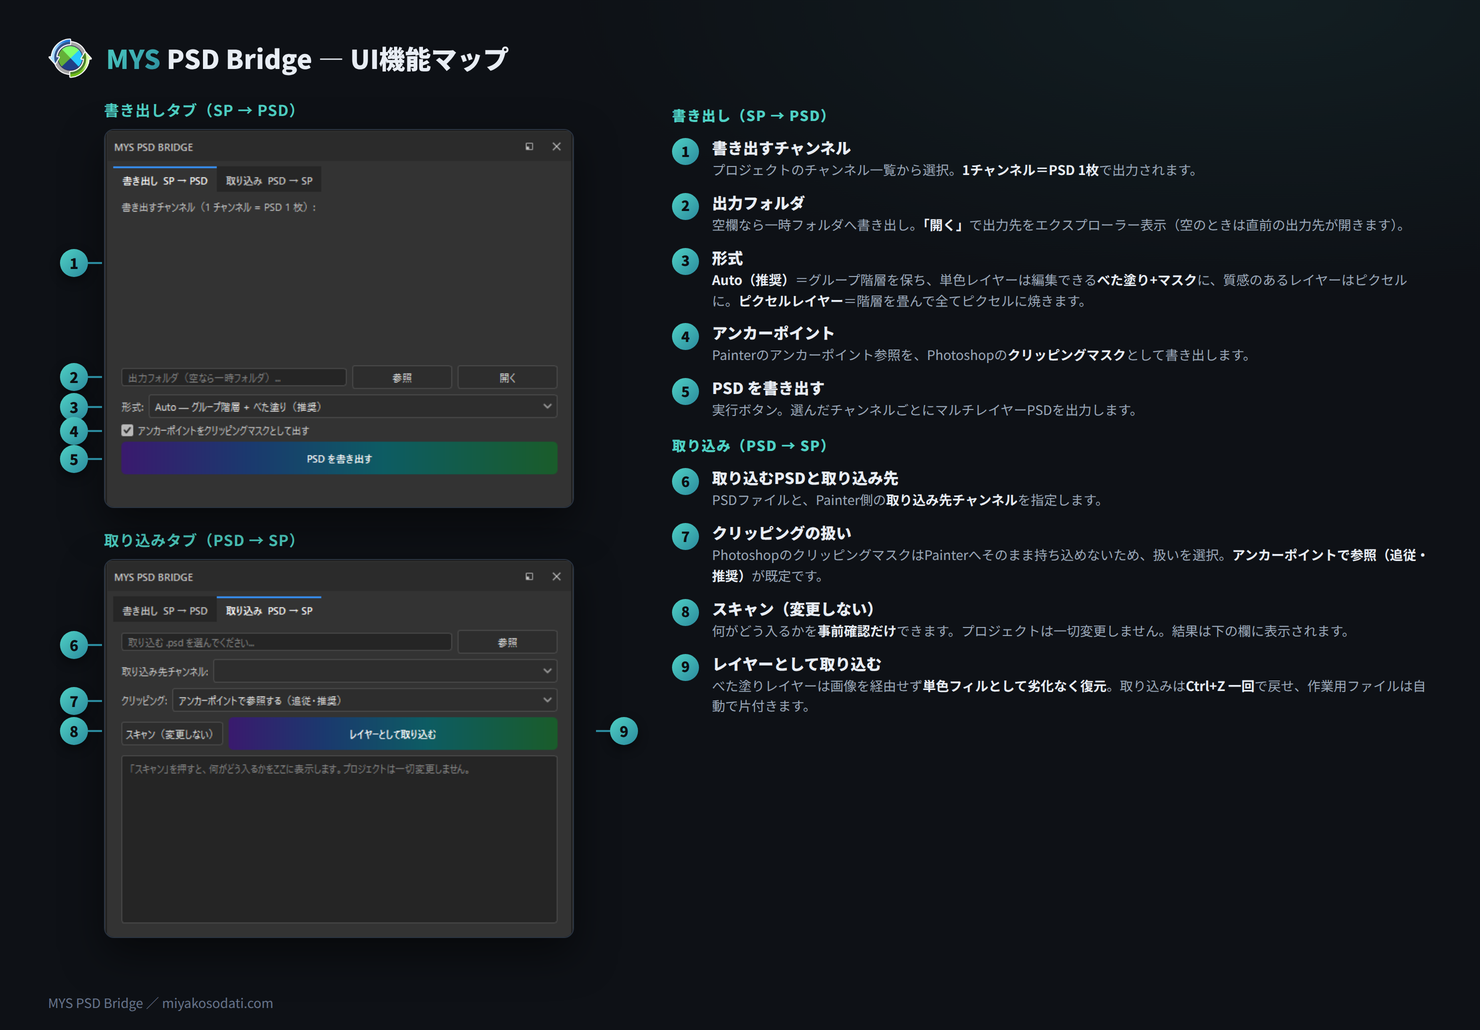The image size is (1480, 1030).
Task: Click page title MYS PSD Bridge — UI機能マップ
Action: tap(307, 59)
